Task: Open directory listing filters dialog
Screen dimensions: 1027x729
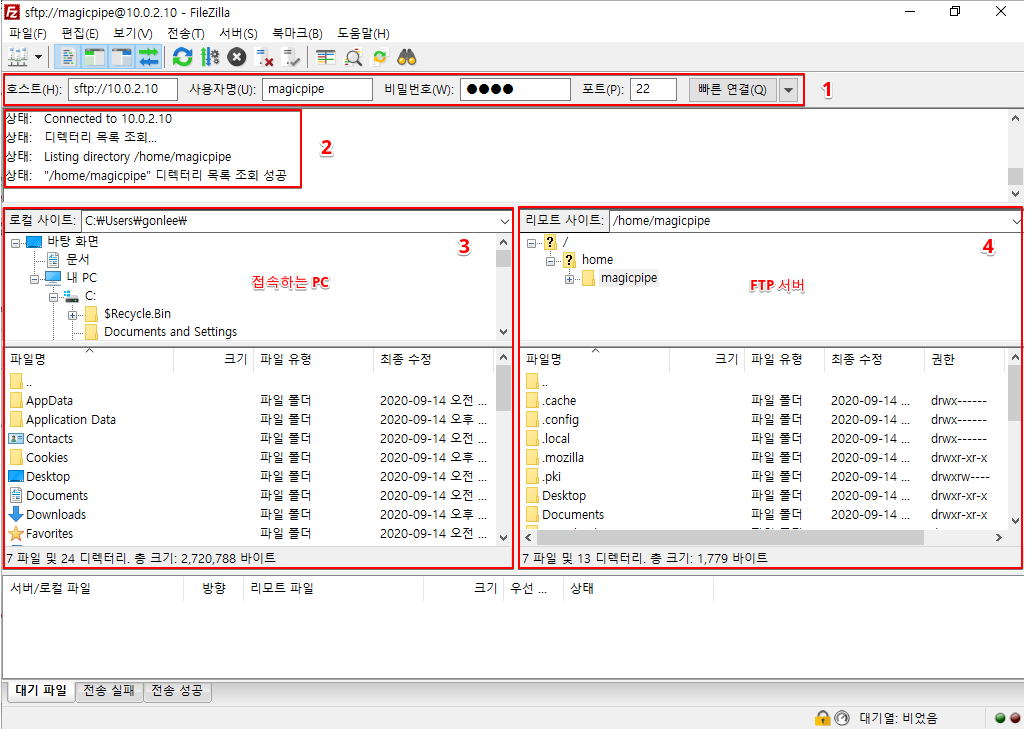Action: (326, 58)
